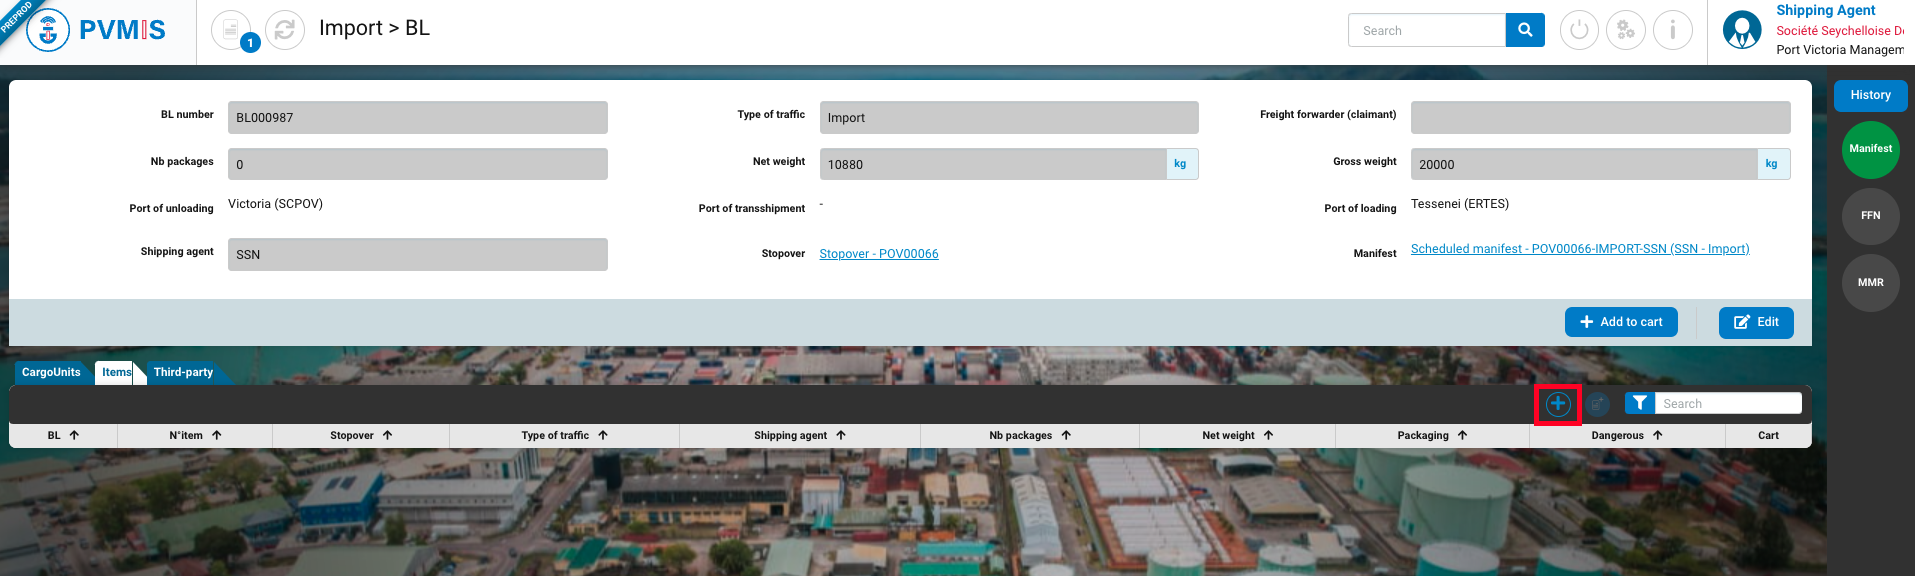The width and height of the screenshot is (1915, 576).
Task: Switch to the CargoUnits tab
Action: [51, 372]
